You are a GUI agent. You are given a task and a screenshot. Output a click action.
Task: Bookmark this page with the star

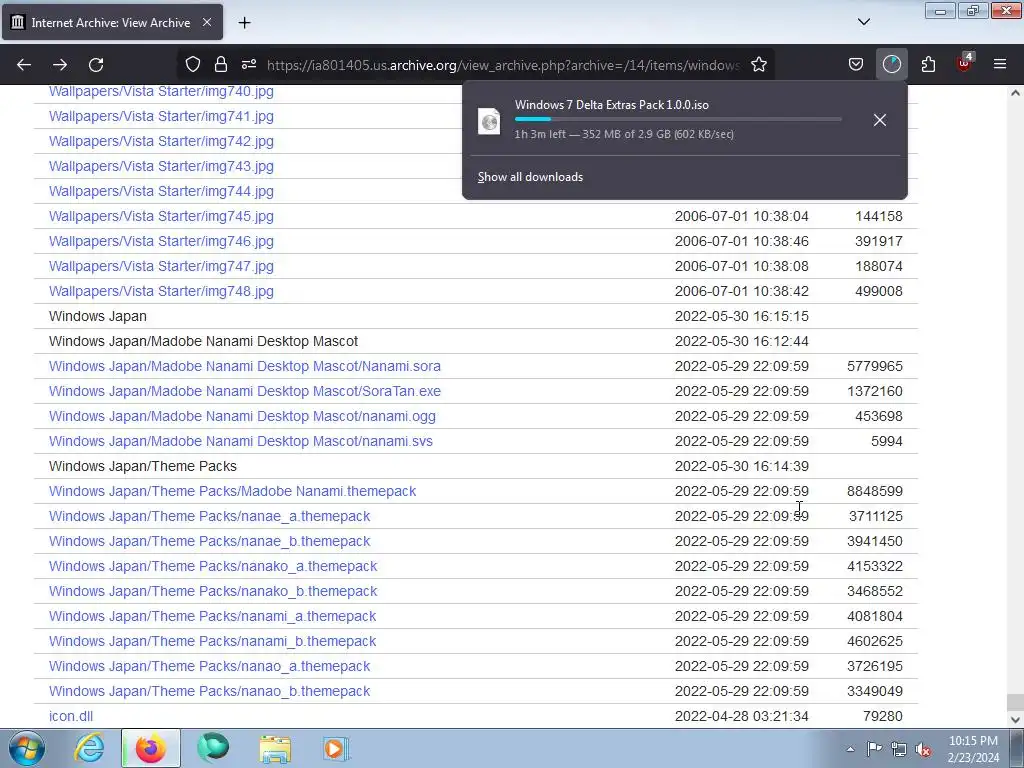[758, 65]
